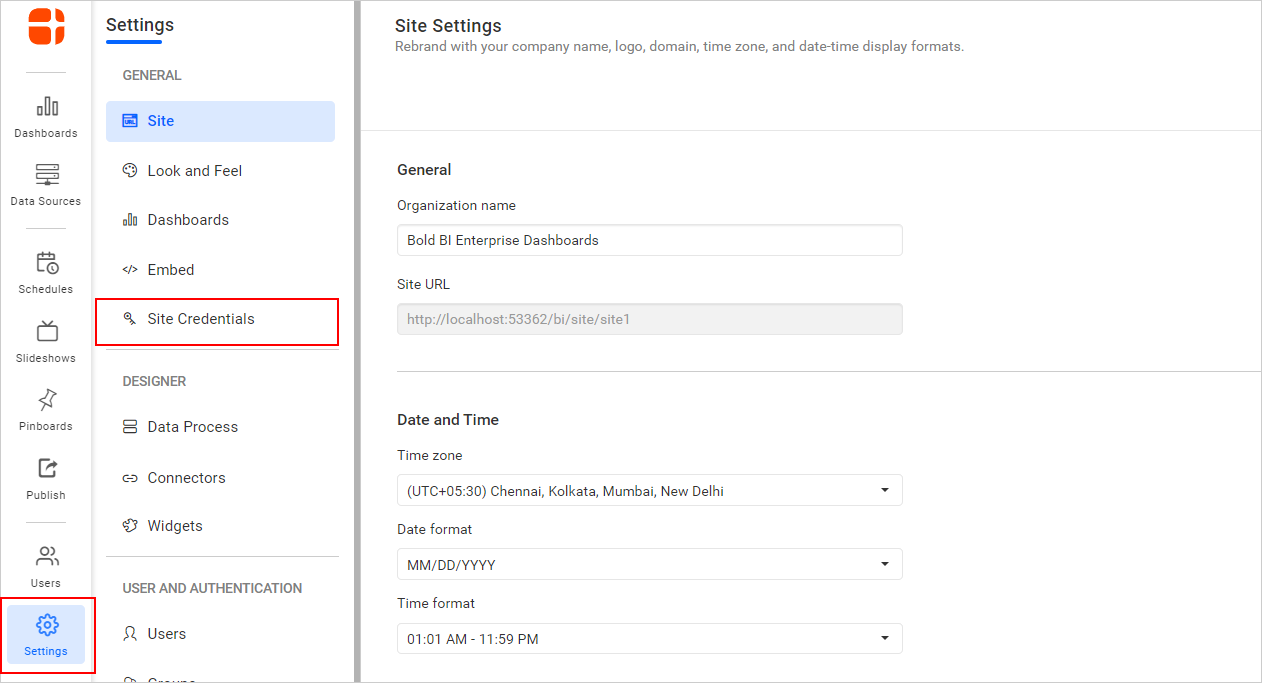This screenshot has height=683, width=1262.
Task: Click the Settings gear in sidebar
Action: click(x=45, y=632)
